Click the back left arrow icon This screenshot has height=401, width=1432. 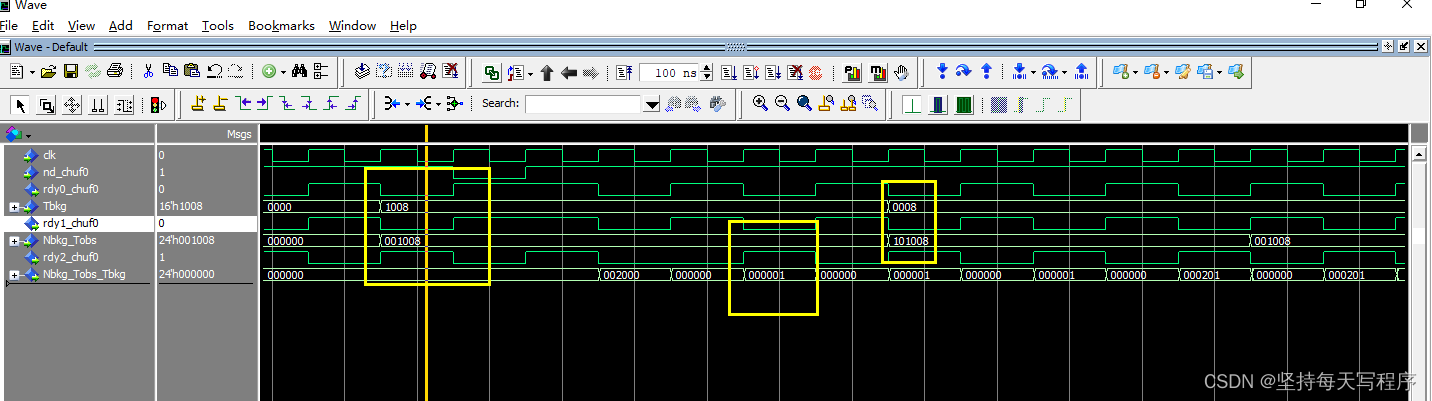[x=568, y=72]
